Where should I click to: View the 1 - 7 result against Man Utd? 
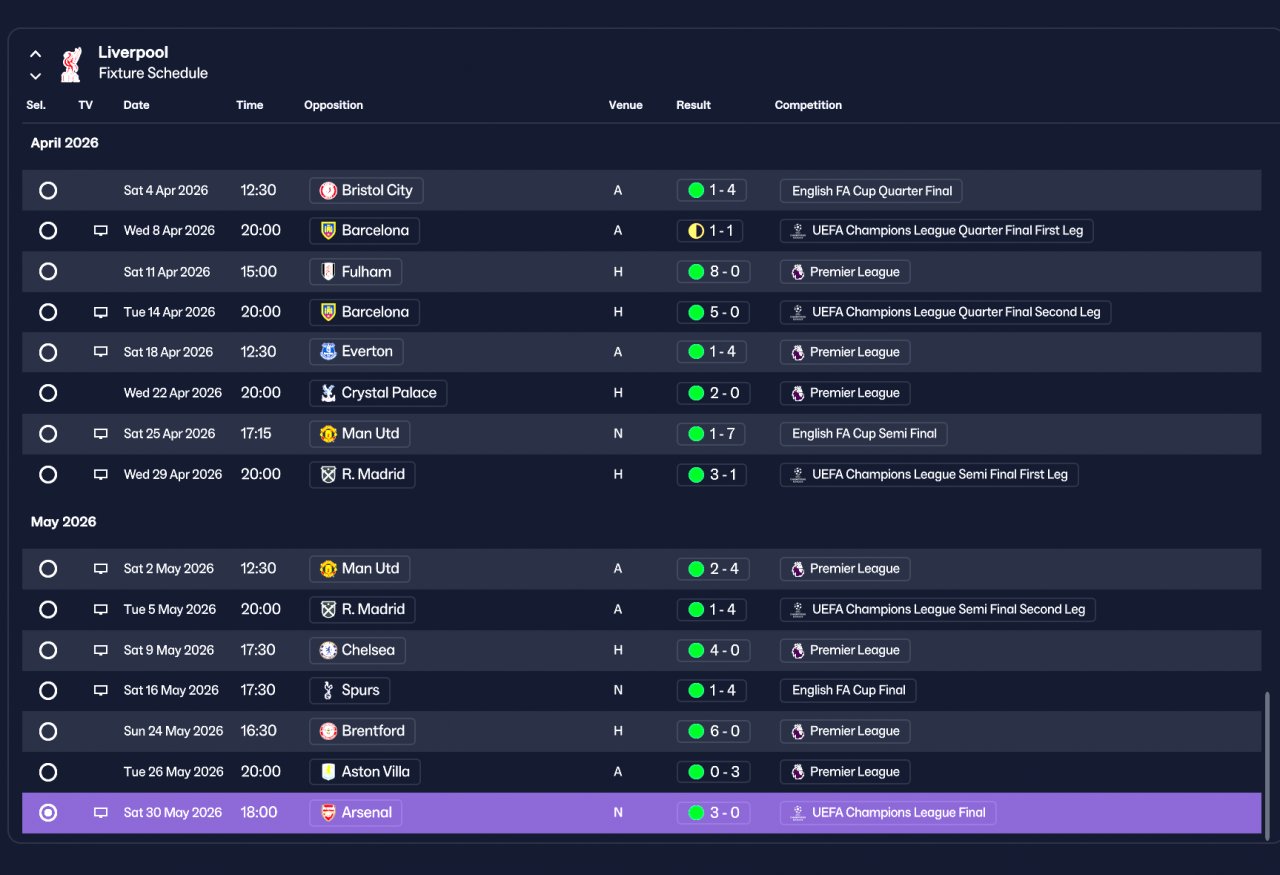(712, 434)
